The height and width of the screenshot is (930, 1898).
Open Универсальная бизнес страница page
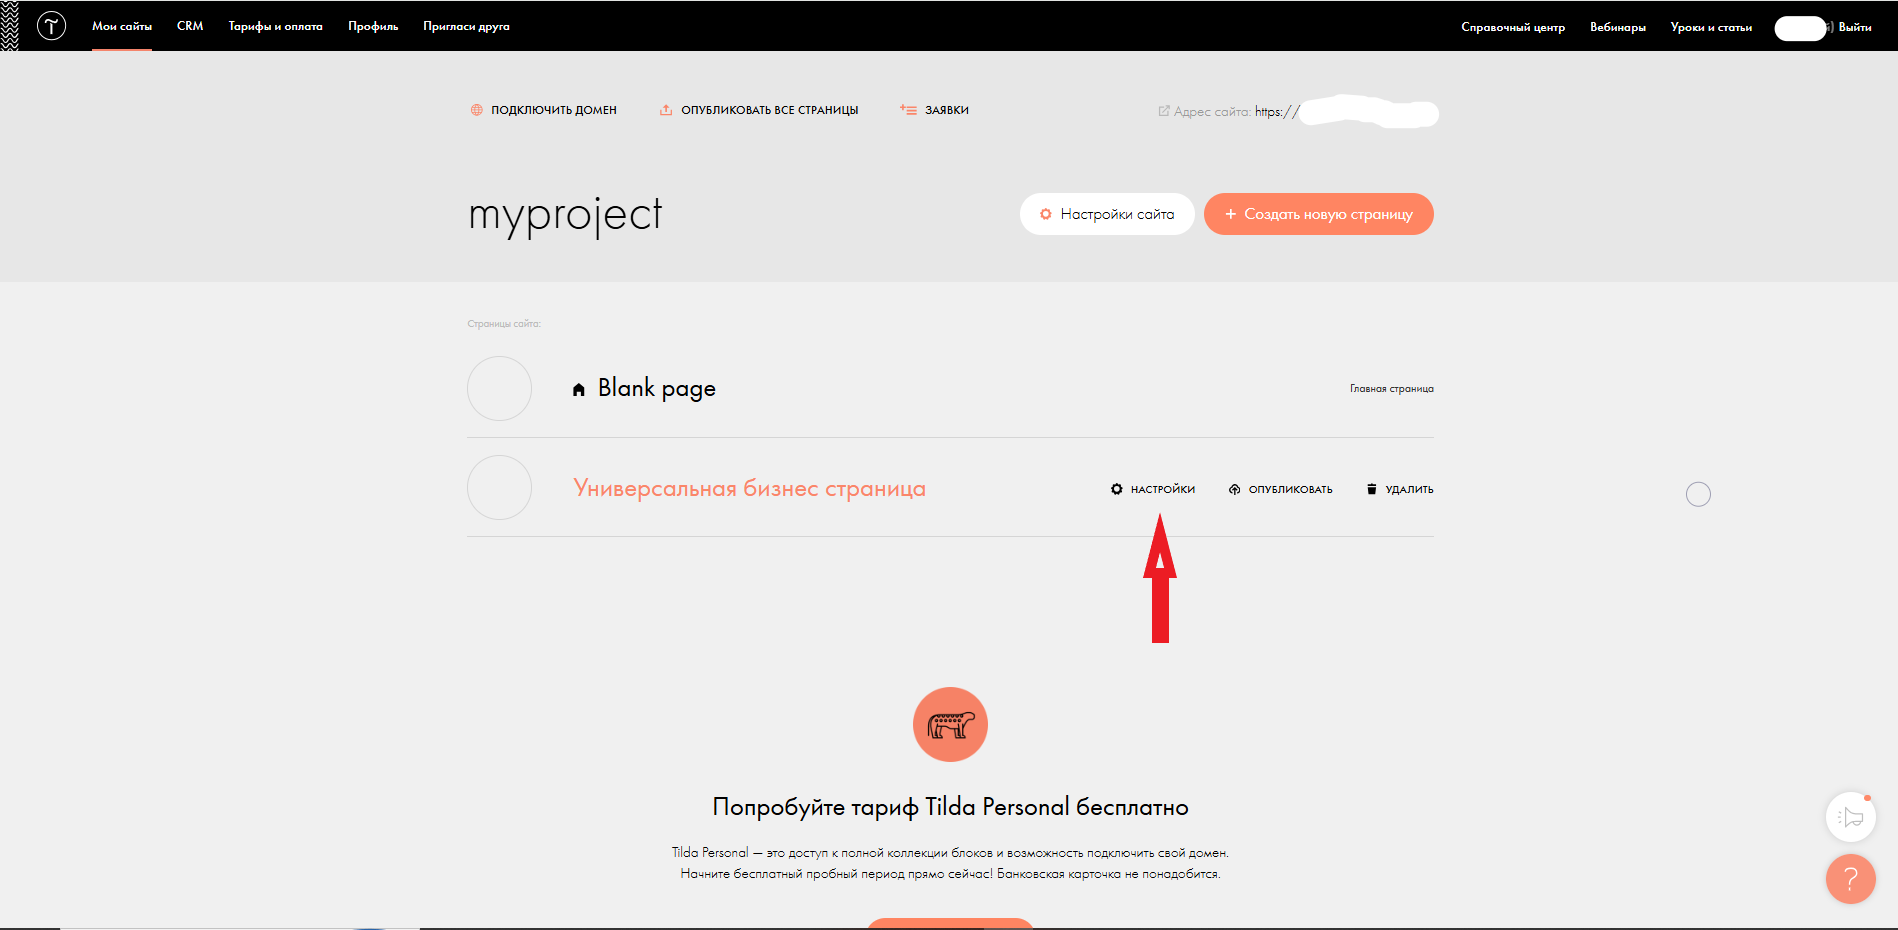[x=749, y=488]
